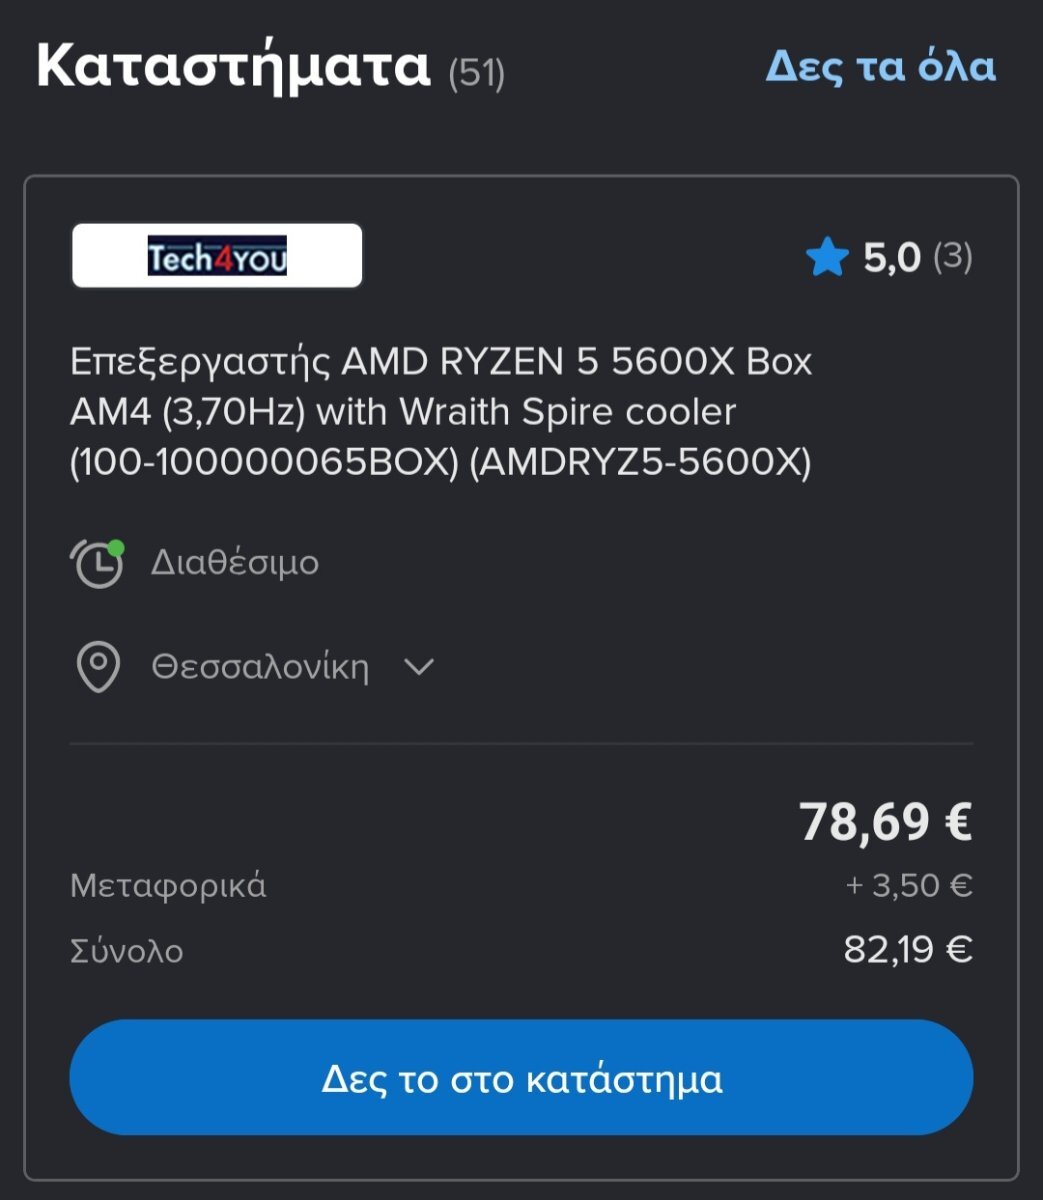Image resolution: width=1043 pixels, height=1200 pixels.
Task: Tap the availability clock icon
Action: click(x=98, y=562)
